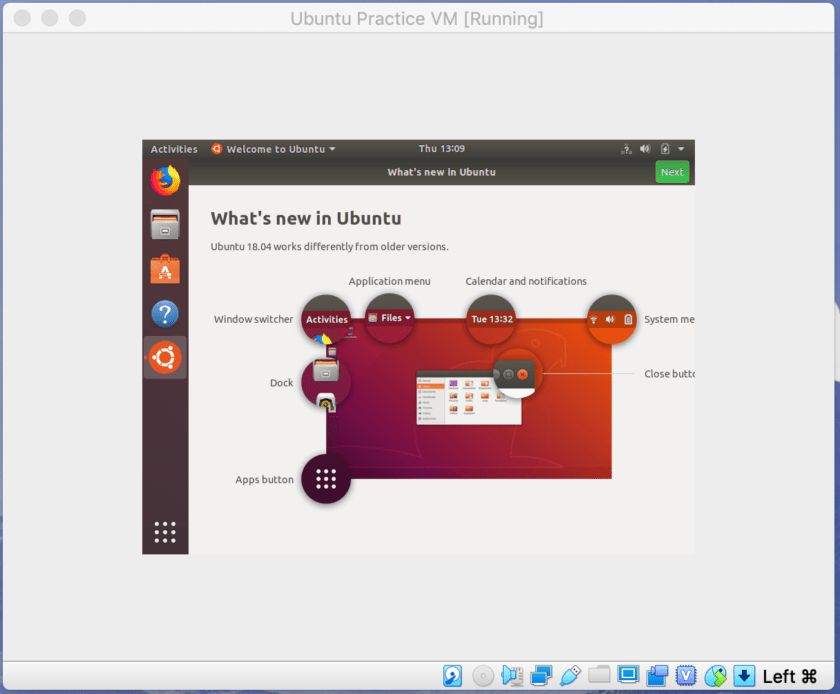Click the green Next button
The image size is (840, 694).
pyautogui.click(x=672, y=172)
